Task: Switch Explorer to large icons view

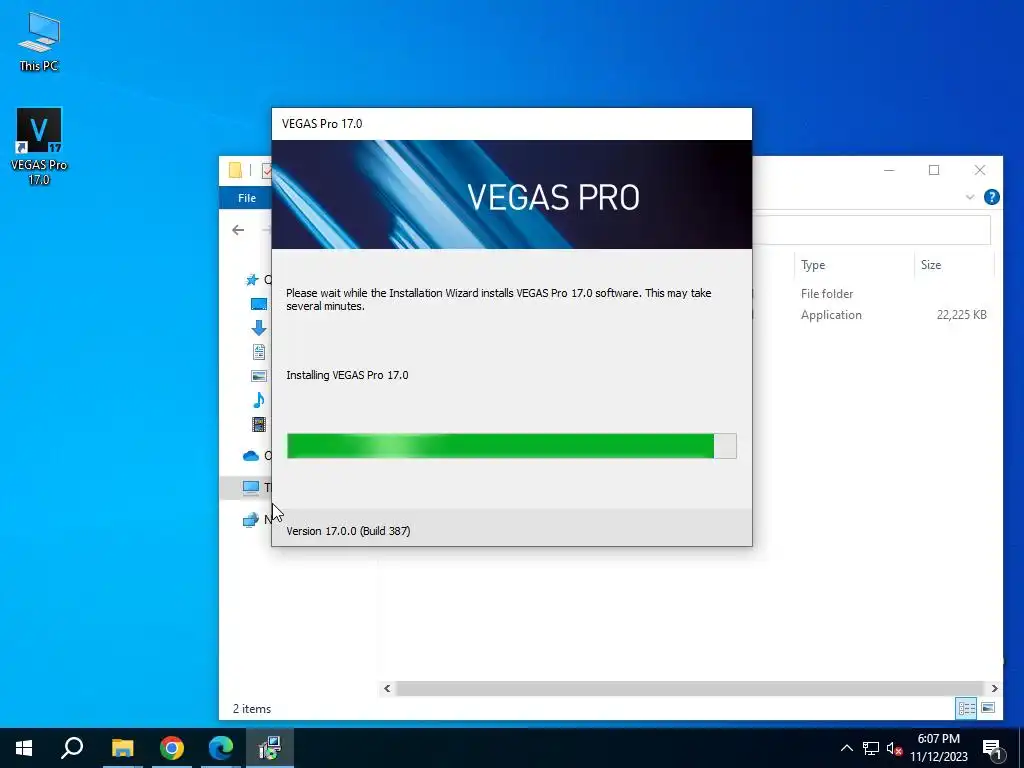Action: point(988,708)
